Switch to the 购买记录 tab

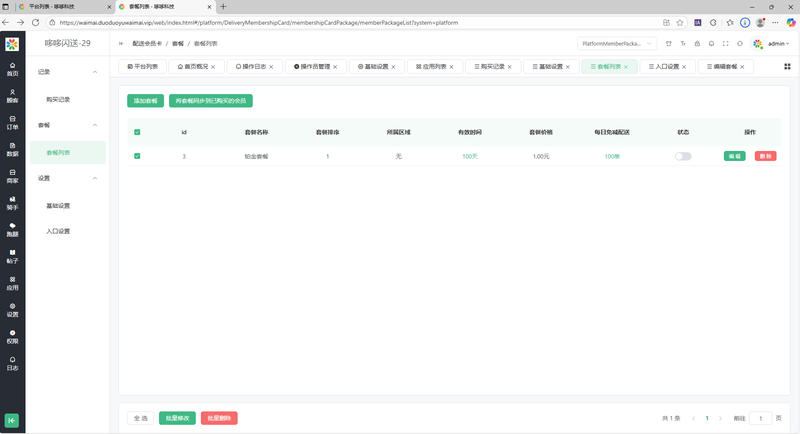(x=493, y=67)
